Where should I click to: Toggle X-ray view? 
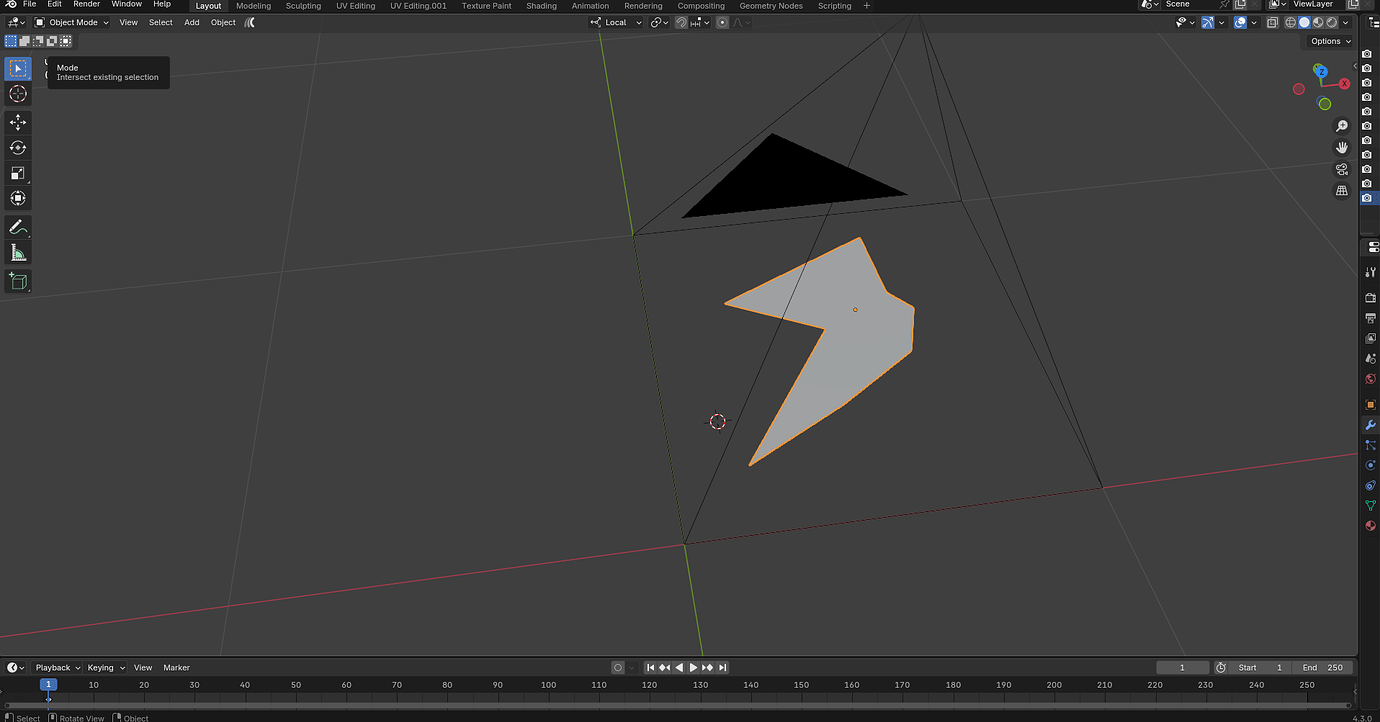click(1272, 22)
